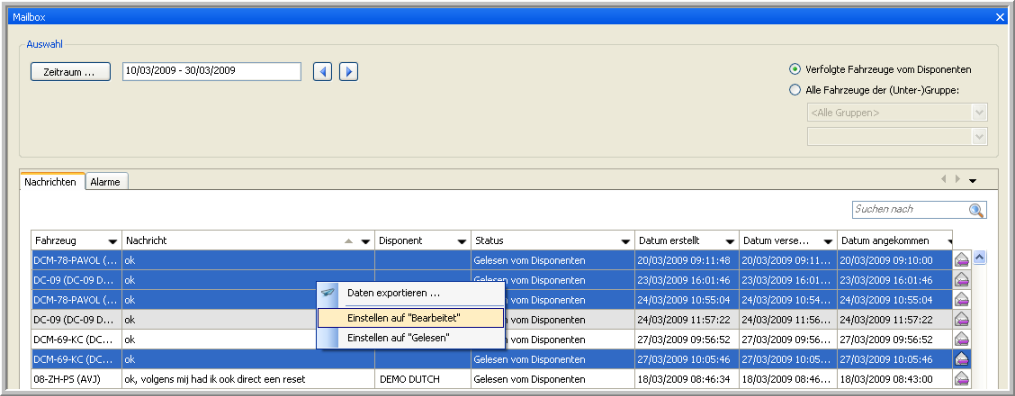The image size is (1015, 396).
Task: Click date cell 24/03/2009 11:57:22 in Datum erstellt
Action: coord(687,320)
